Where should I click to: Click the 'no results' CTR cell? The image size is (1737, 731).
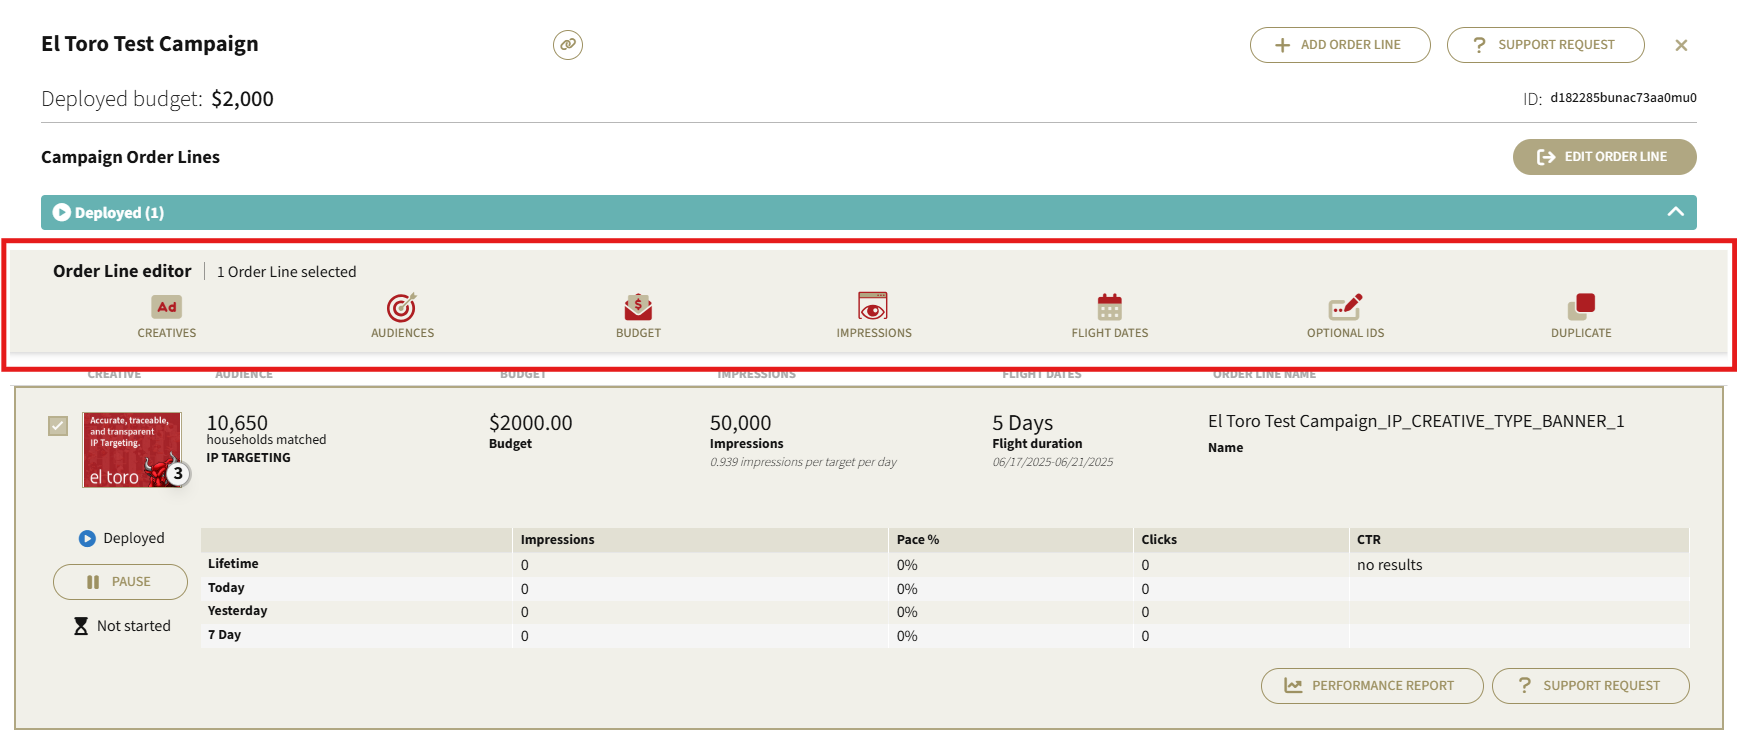[1389, 565]
